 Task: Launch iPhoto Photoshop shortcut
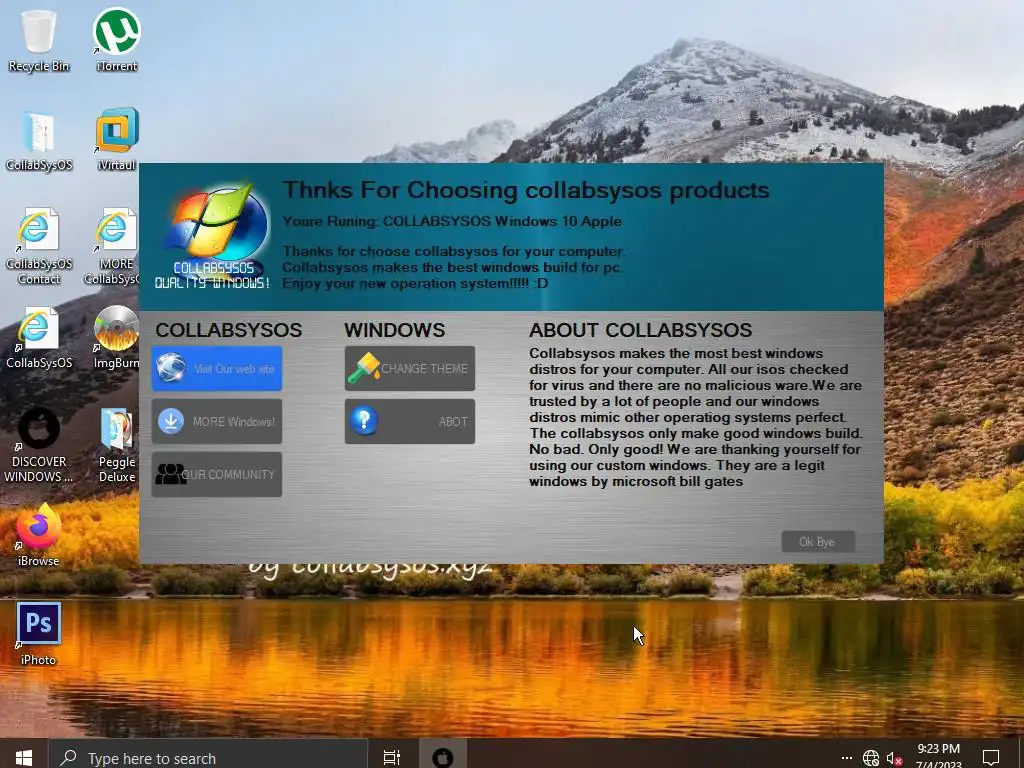[x=39, y=633]
